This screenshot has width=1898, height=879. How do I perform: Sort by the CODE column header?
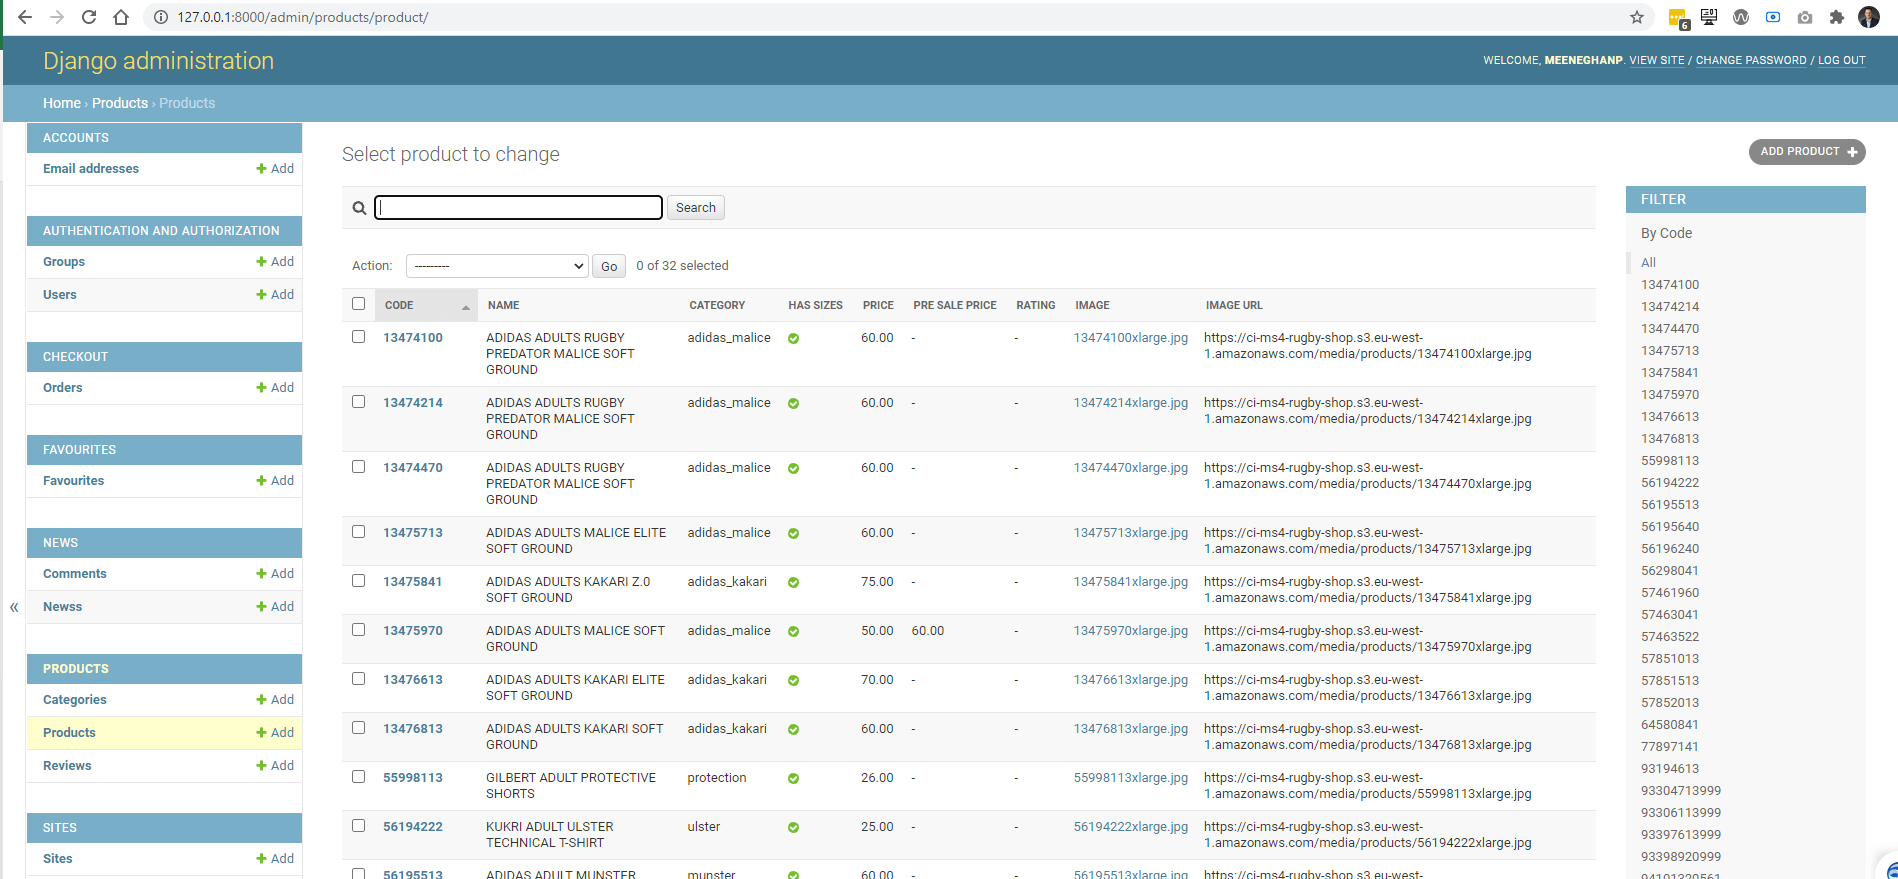pyautogui.click(x=399, y=306)
